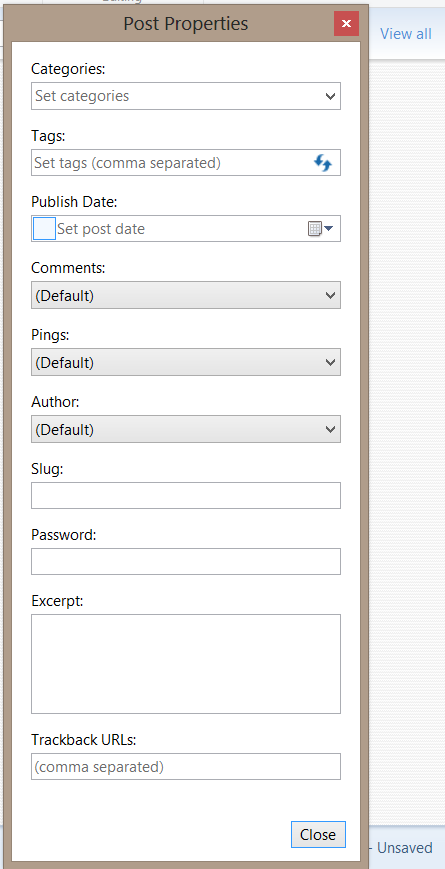
Task: Focus the Trackback URLs field
Action: 186,766
